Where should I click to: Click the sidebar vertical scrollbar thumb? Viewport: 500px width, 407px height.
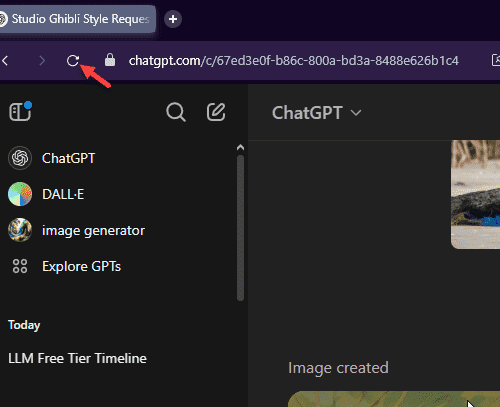240,228
